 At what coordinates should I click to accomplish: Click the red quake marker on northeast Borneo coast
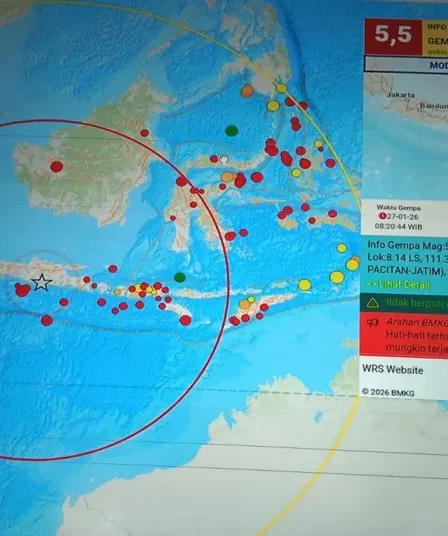coord(145,133)
